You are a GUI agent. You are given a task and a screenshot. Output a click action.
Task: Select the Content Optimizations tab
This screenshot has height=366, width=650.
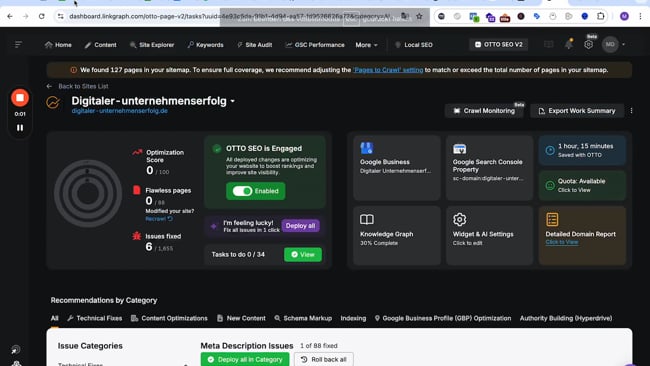(x=169, y=318)
